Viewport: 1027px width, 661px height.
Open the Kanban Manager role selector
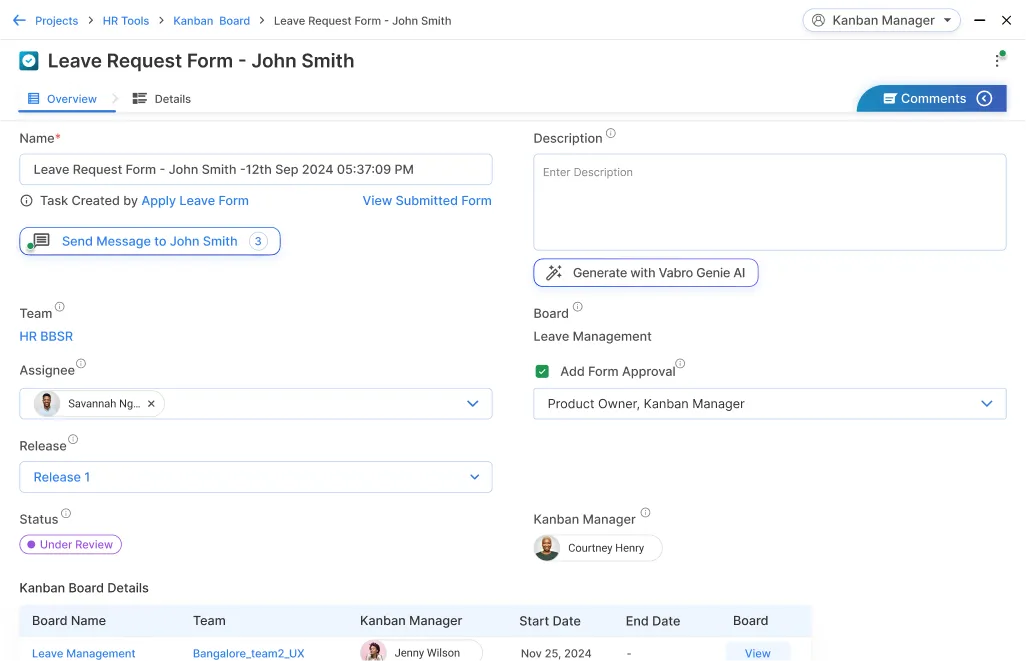point(881,20)
